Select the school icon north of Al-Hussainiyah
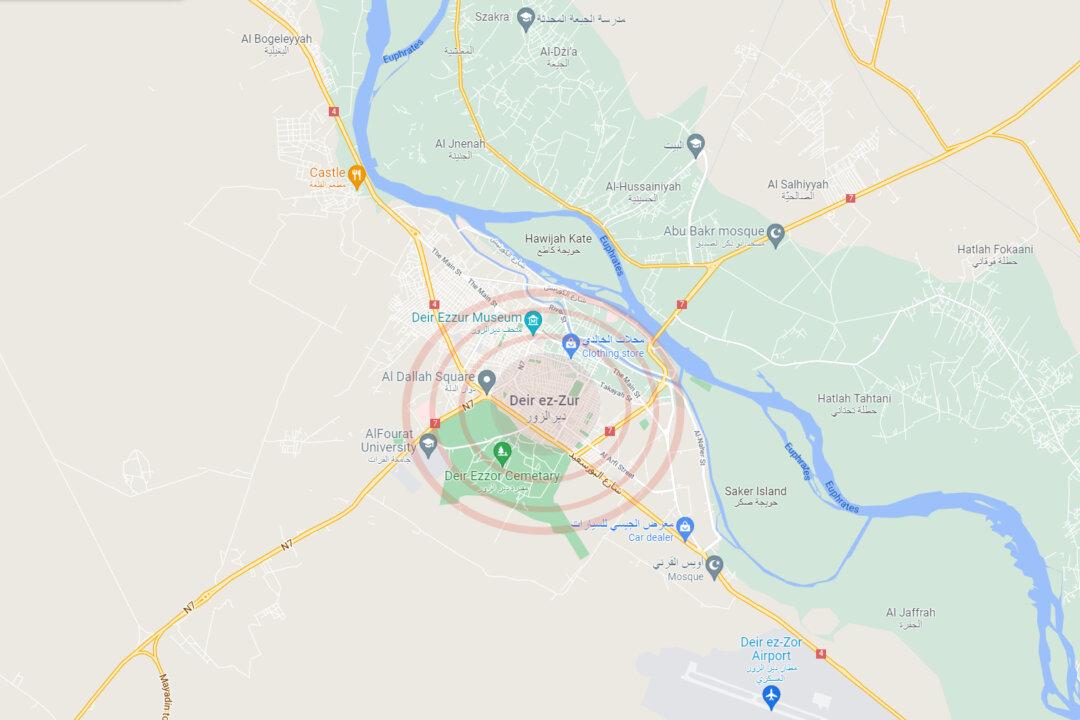The height and width of the screenshot is (720, 1080). (696, 145)
